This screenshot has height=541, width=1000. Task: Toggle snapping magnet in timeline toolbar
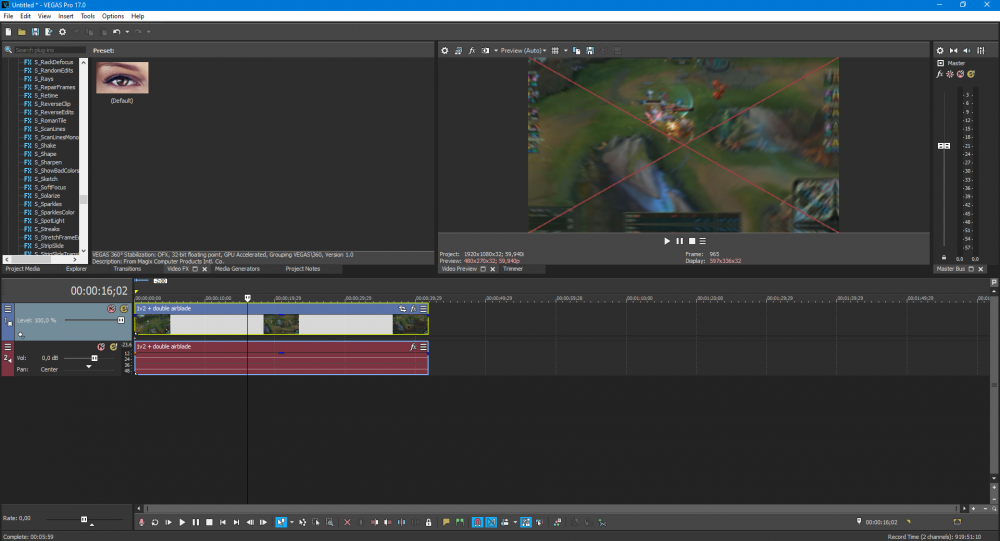pyautogui.click(x=478, y=522)
